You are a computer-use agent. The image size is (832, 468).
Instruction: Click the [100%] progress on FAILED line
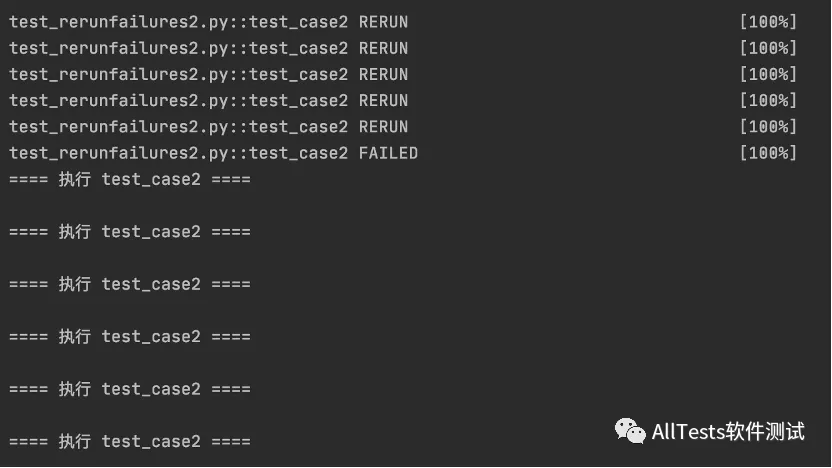click(x=768, y=153)
